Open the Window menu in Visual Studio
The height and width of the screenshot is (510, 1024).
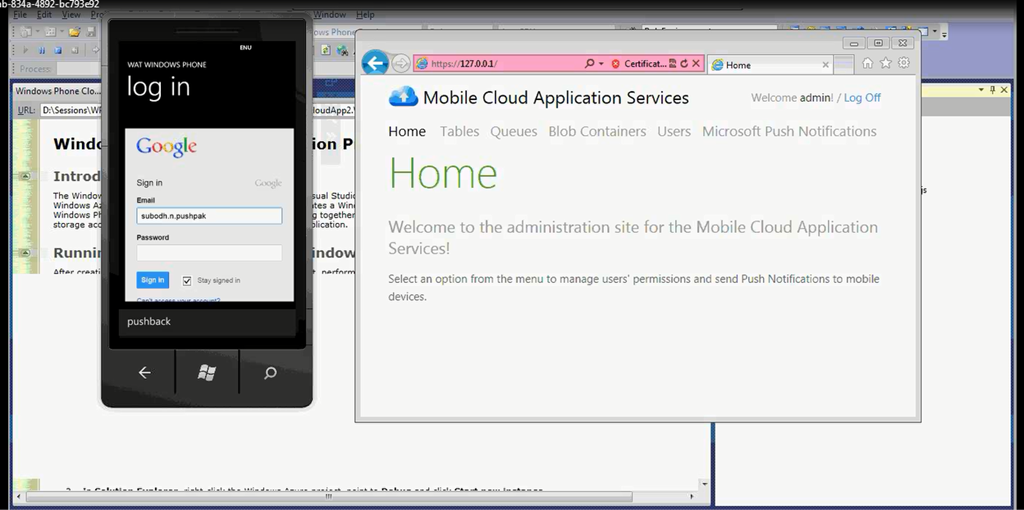330,14
